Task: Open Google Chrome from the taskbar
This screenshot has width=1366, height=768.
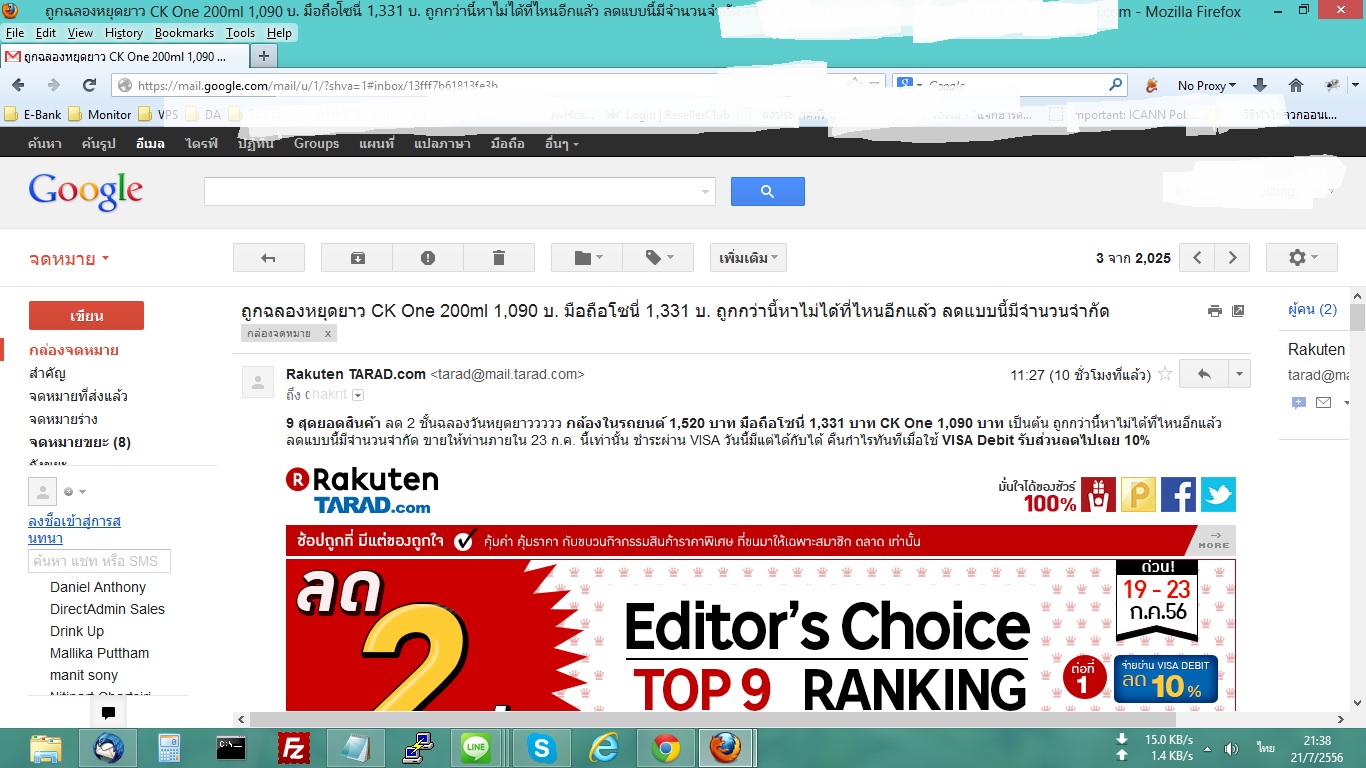Action: (666, 748)
